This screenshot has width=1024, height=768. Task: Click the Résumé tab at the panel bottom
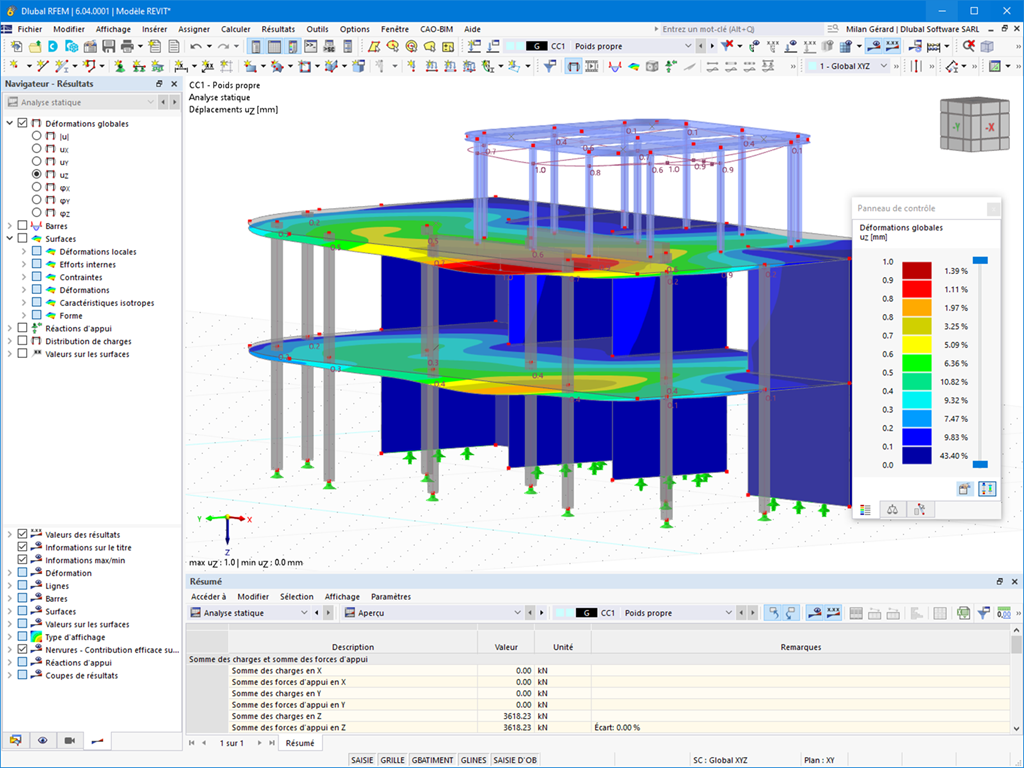click(x=300, y=743)
